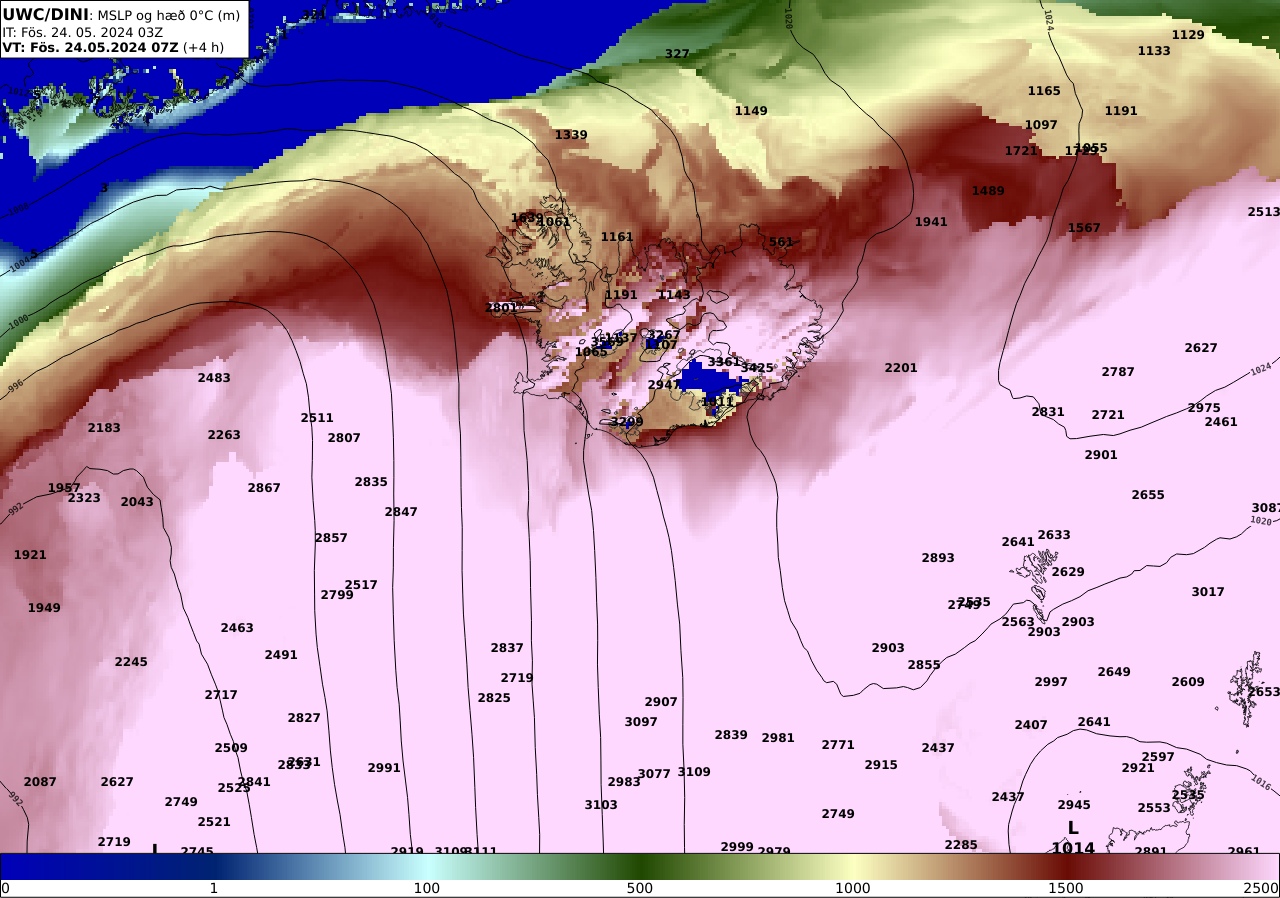1280x898 pixels.
Task: Click the freezing level value 2997
Action: (1051, 682)
